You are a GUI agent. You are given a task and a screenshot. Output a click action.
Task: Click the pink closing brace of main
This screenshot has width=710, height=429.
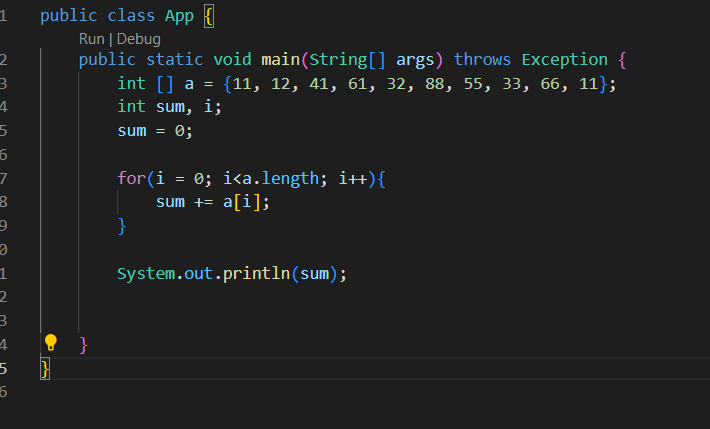click(x=83, y=345)
